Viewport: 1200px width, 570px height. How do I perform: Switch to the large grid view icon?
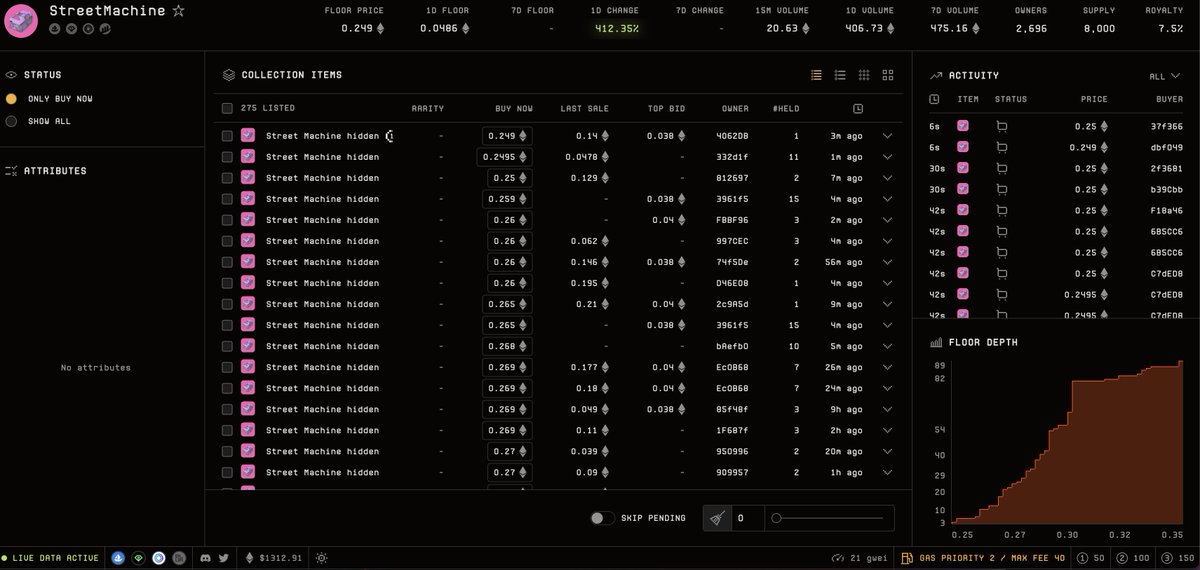click(x=888, y=75)
